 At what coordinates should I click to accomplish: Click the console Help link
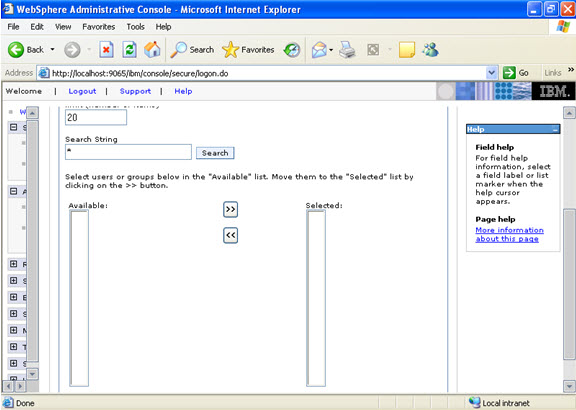[x=183, y=91]
